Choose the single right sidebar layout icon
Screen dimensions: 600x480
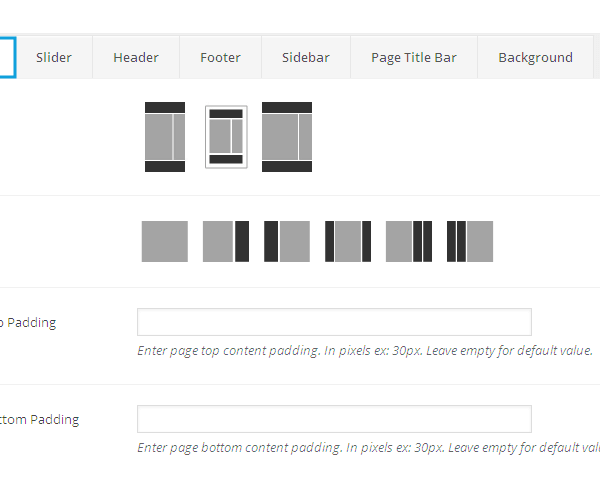click(x=226, y=241)
